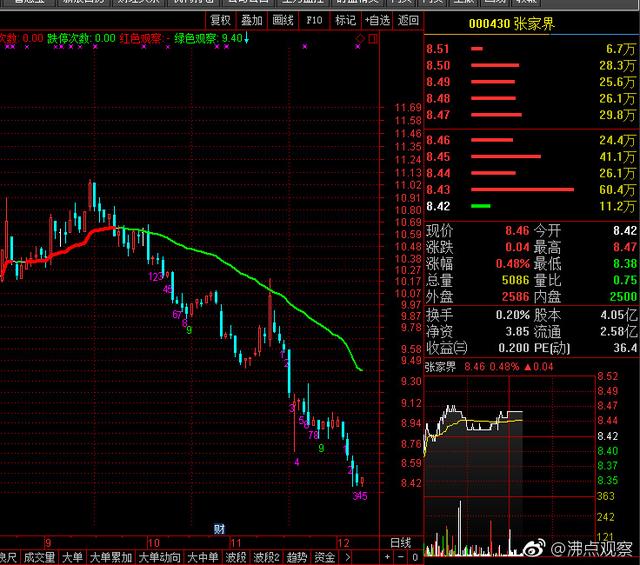Open the 画线 drawing tool
This screenshot has height=565, width=640.
283,19
